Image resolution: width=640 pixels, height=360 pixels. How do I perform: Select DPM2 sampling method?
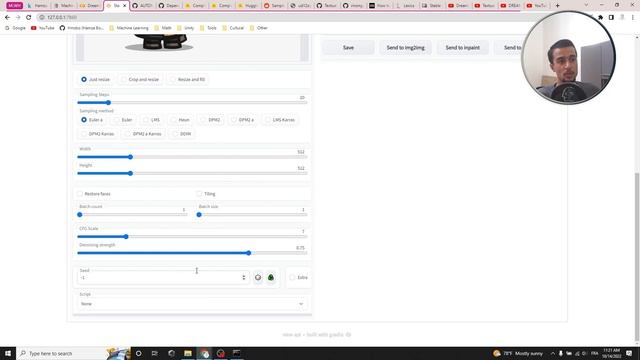tap(210, 120)
